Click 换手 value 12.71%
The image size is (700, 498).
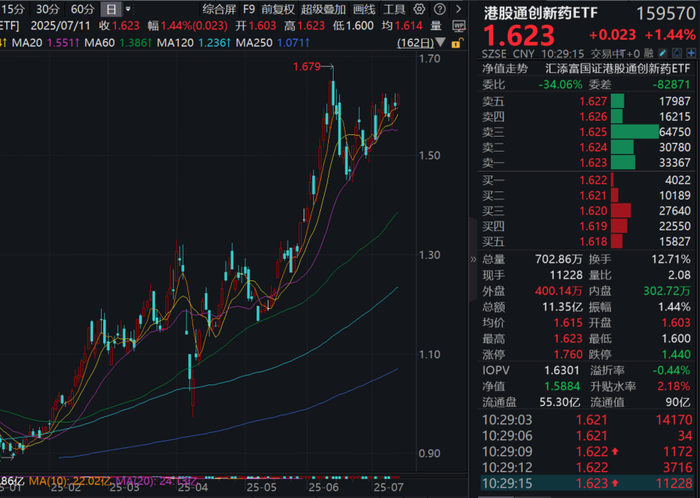[671, 259]
